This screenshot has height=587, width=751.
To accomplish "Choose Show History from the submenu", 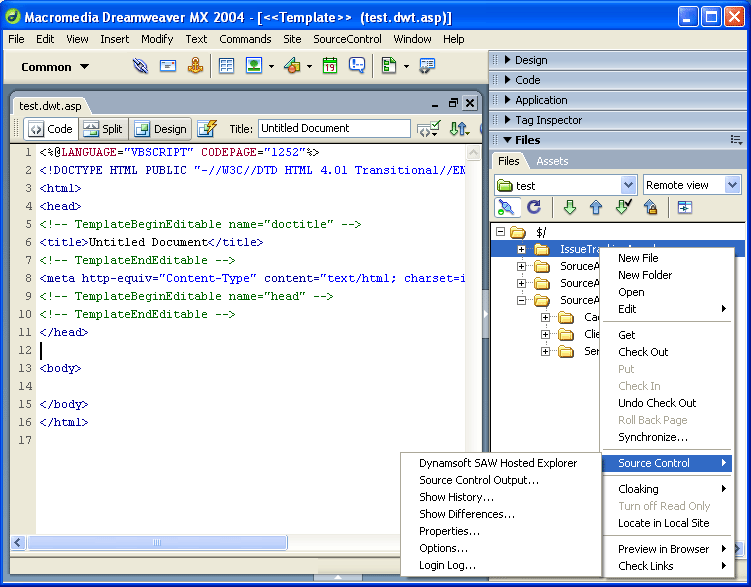I will click(x=456, y=497).
